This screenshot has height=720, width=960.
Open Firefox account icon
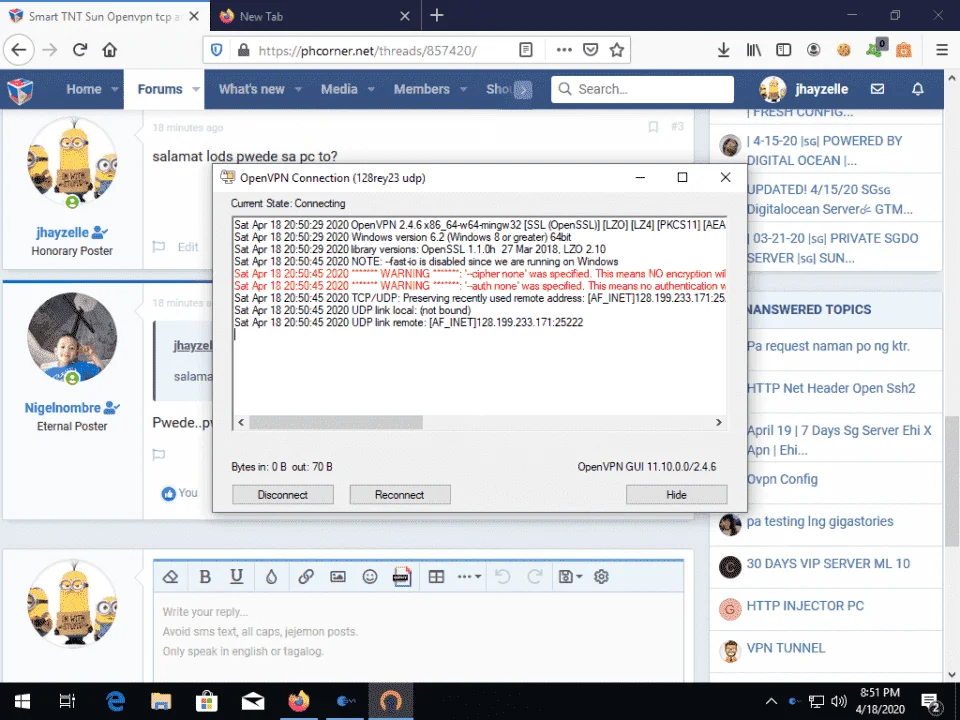(813, 50)
